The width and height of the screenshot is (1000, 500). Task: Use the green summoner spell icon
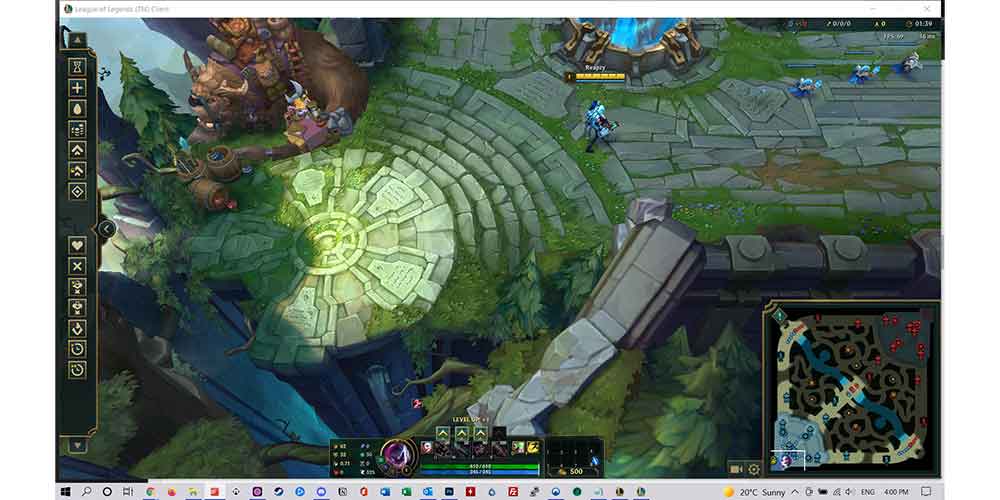tap(518, 448)
